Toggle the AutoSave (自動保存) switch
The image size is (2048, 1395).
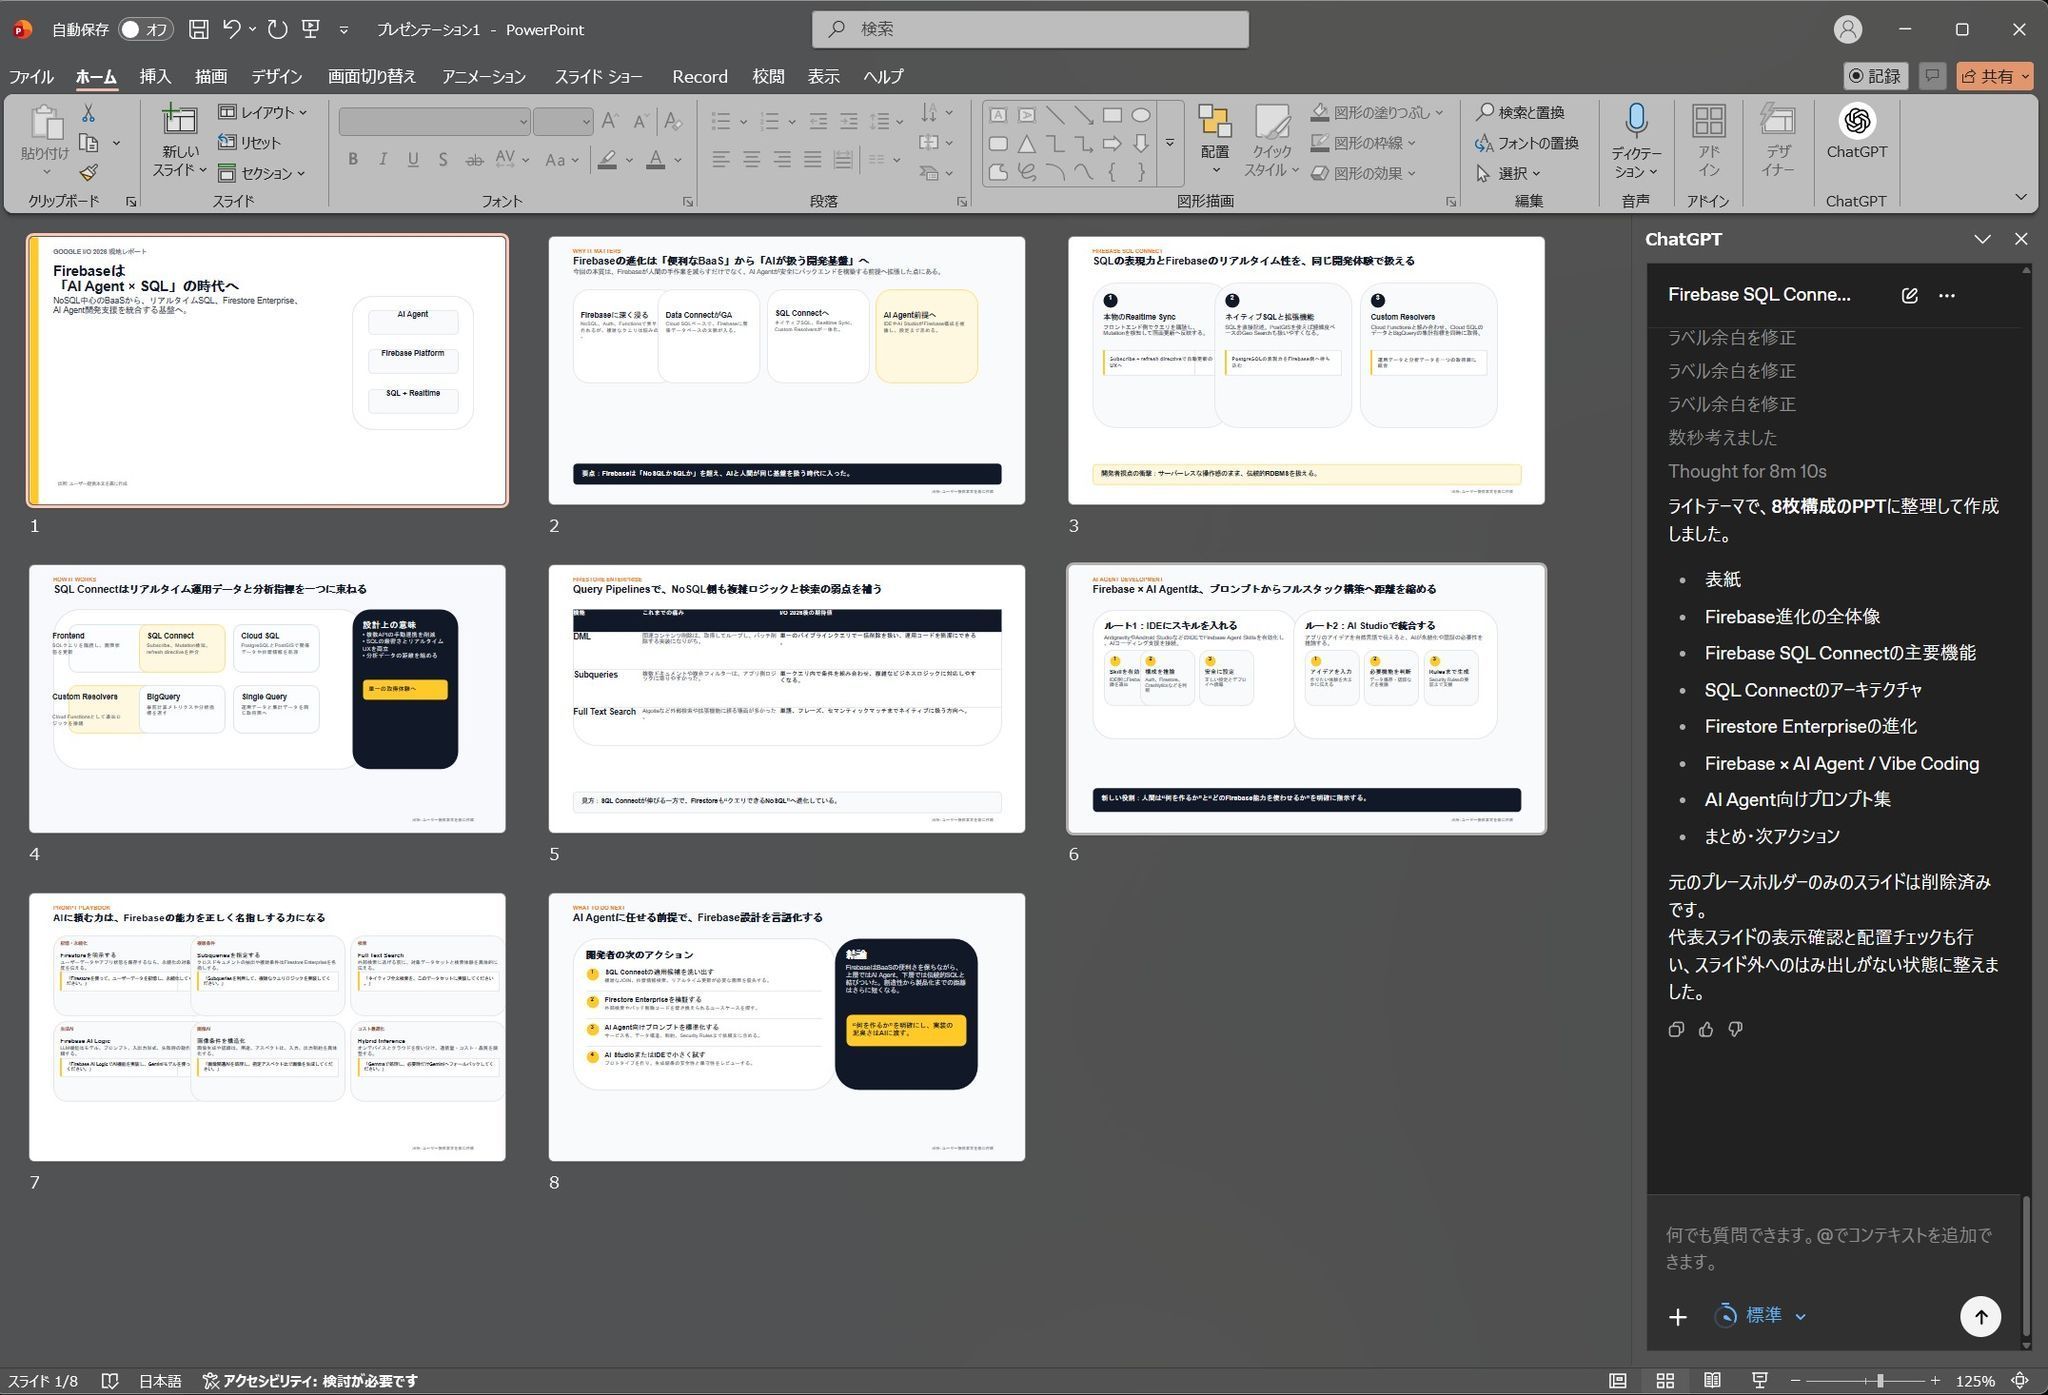(x=146, y=30)
